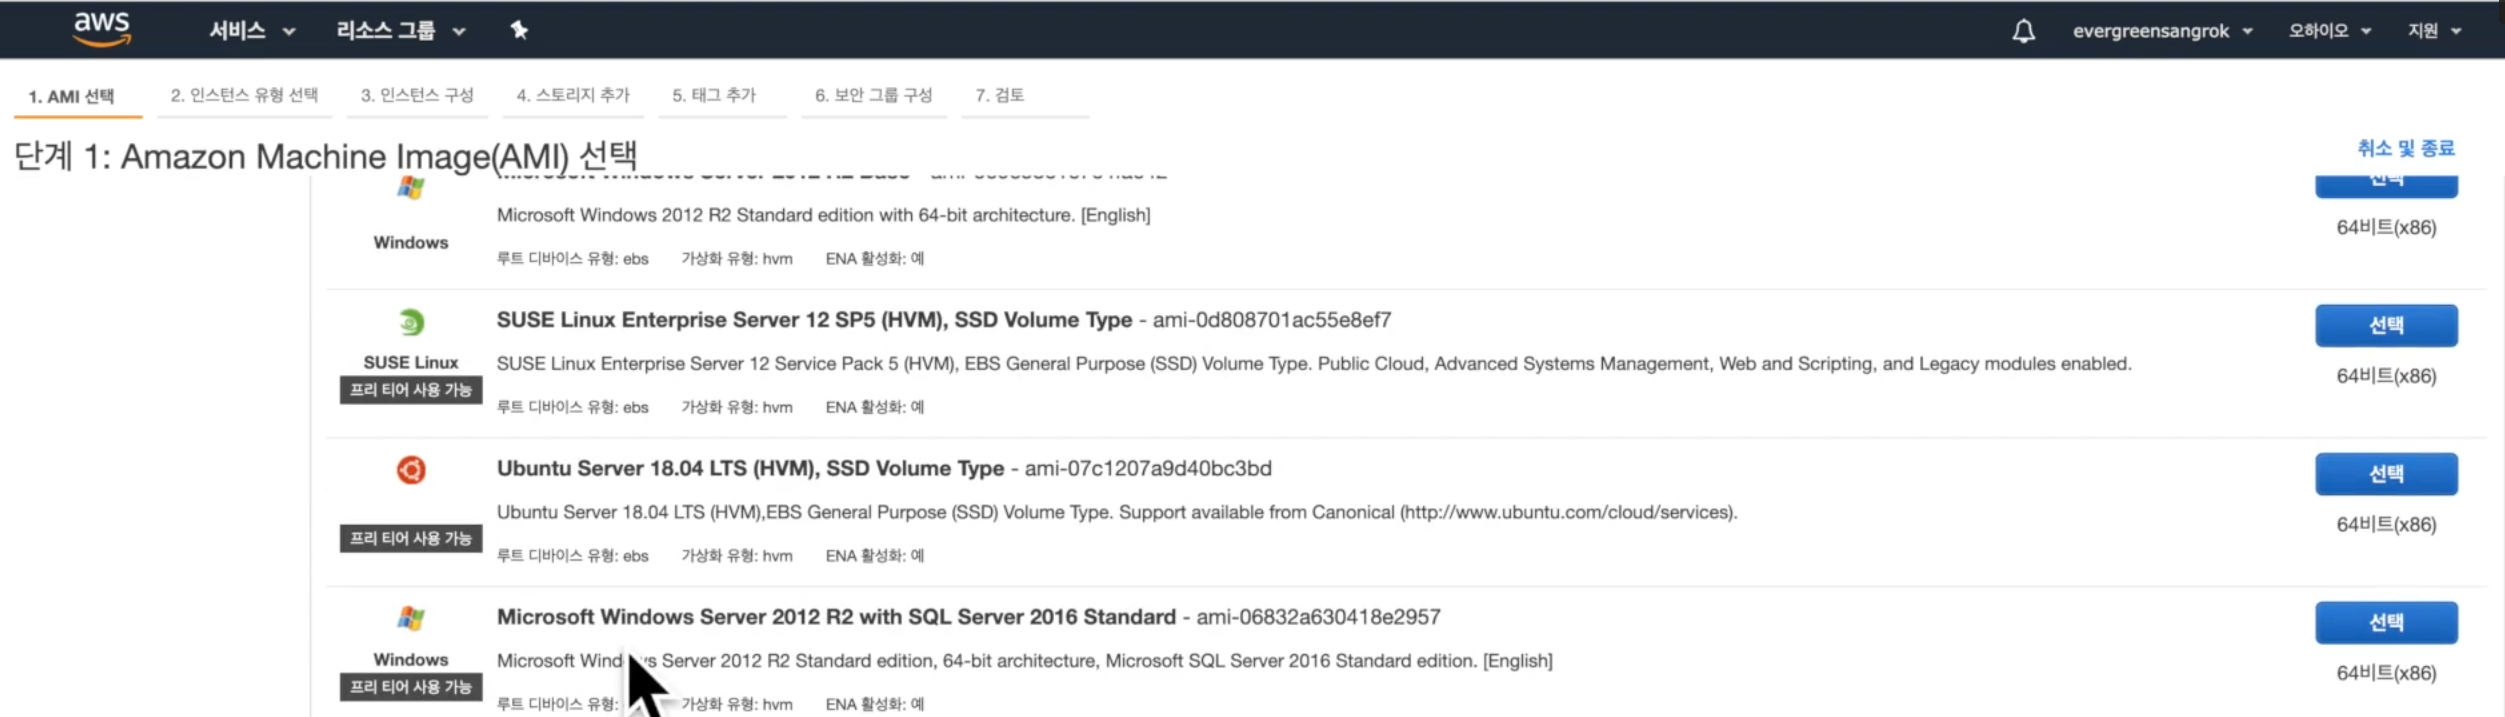Go to step 2. 인스턴스 유형 선택
The width and height of the screenshot is (2505, 717).
[x=244, y=95]
